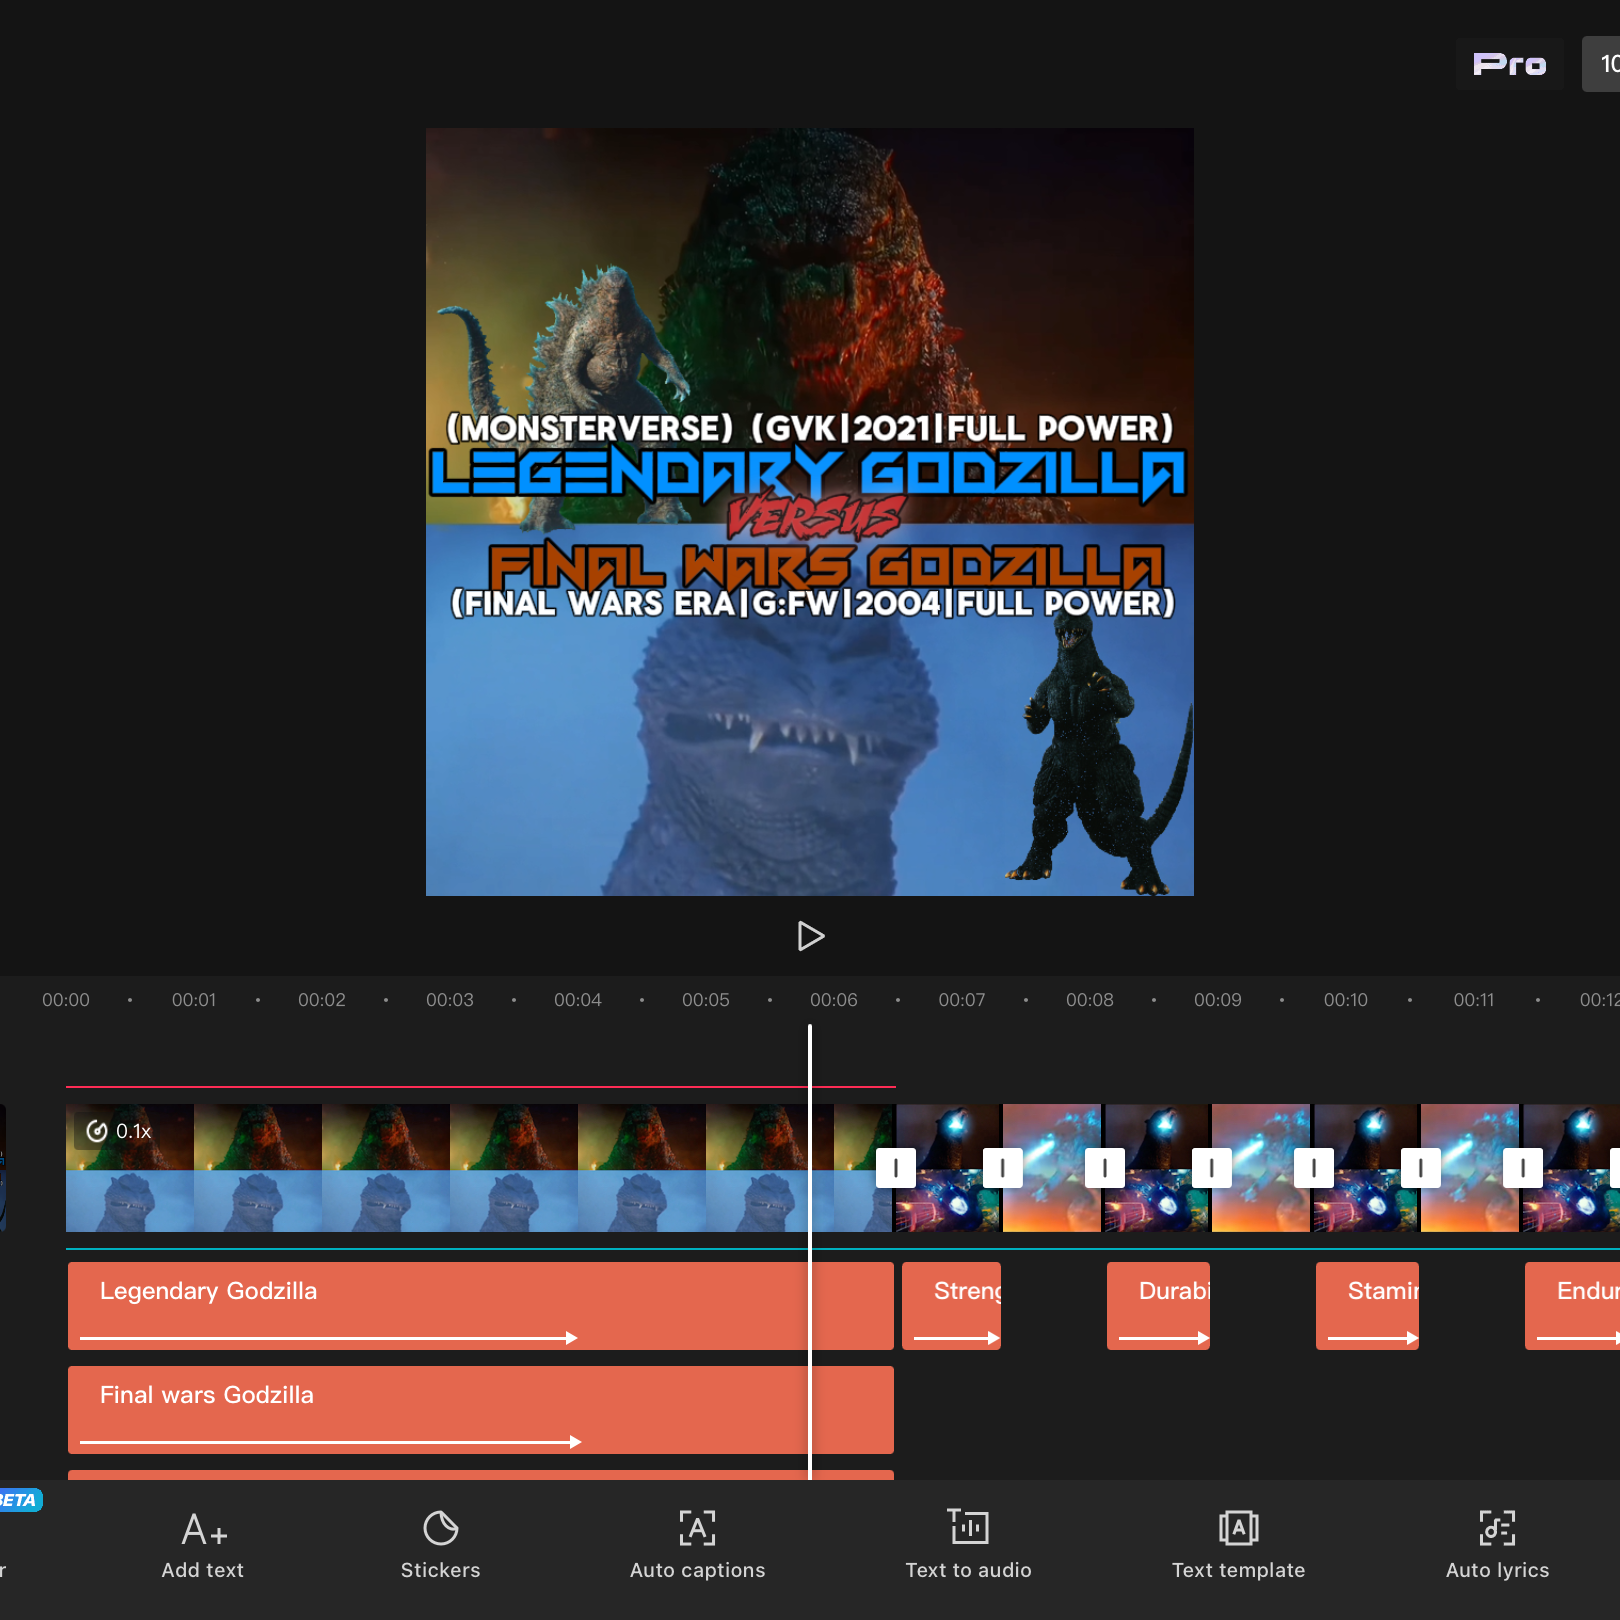Select the Stamin text clip
The width and height of the screenshot is (1620, 1620).
point(1367,1306)
